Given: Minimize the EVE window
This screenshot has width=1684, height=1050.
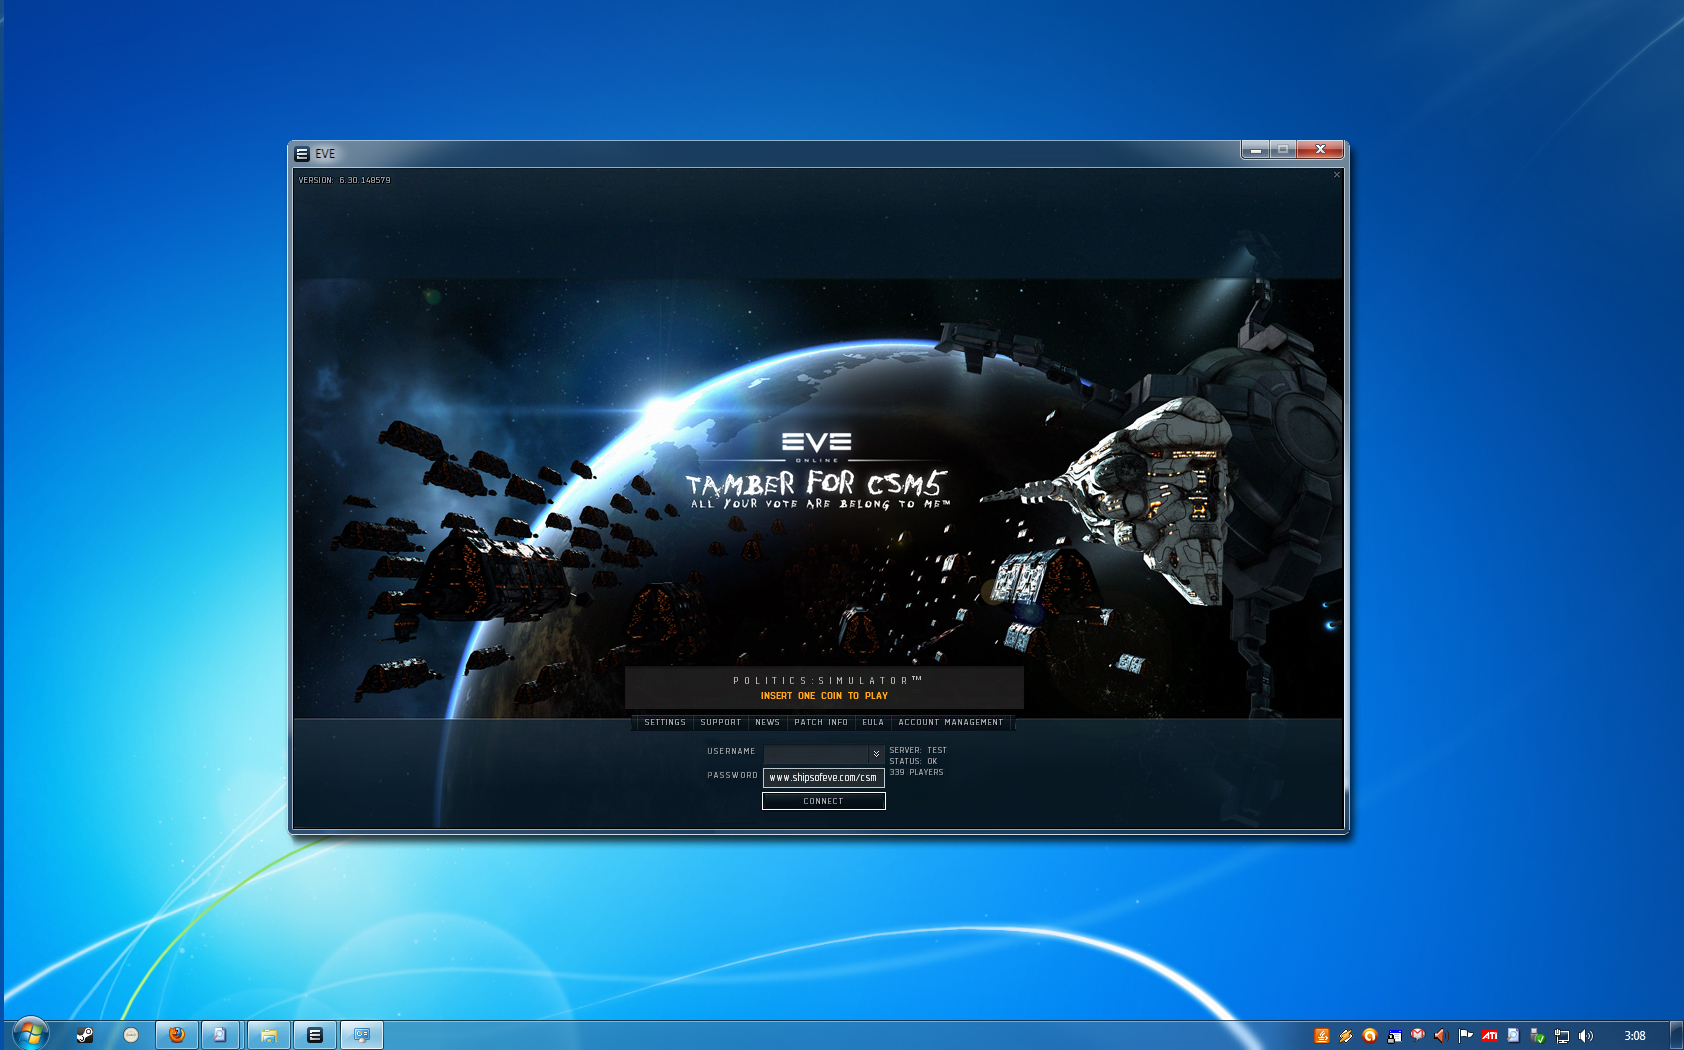Looking at the screenshot, I should (1256, 150).
